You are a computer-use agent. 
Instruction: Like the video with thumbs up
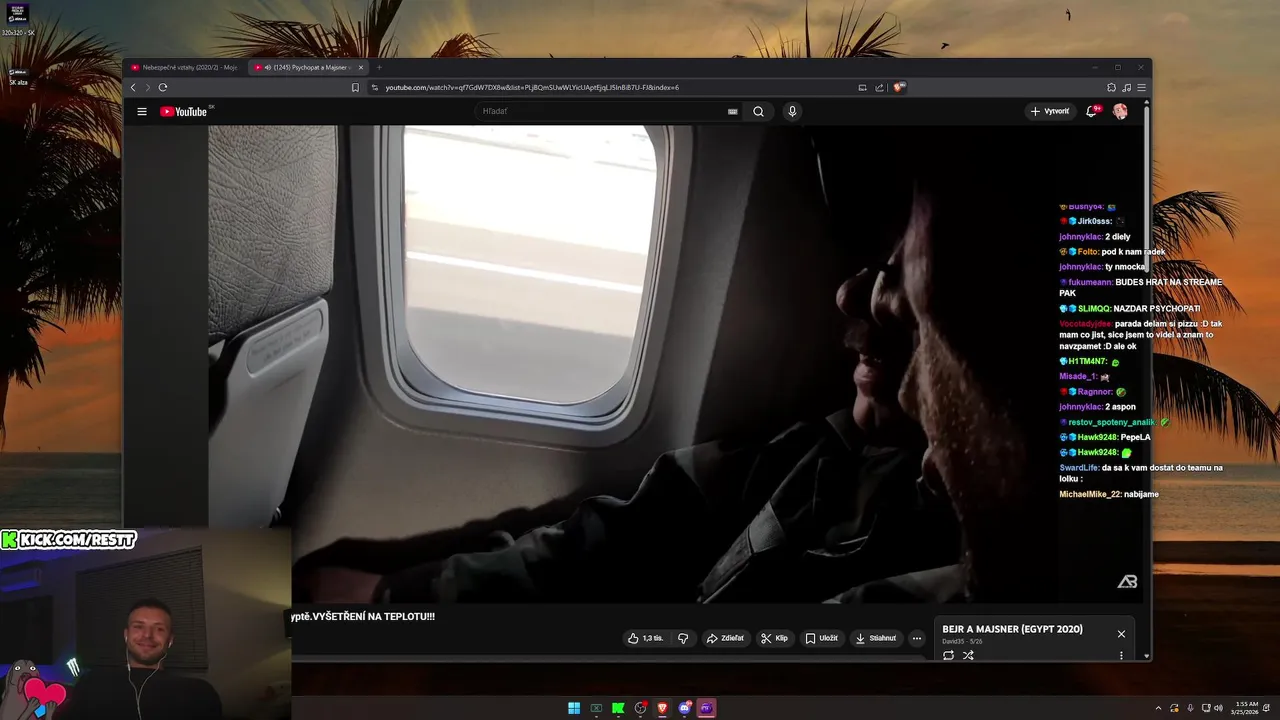[646, 638]
